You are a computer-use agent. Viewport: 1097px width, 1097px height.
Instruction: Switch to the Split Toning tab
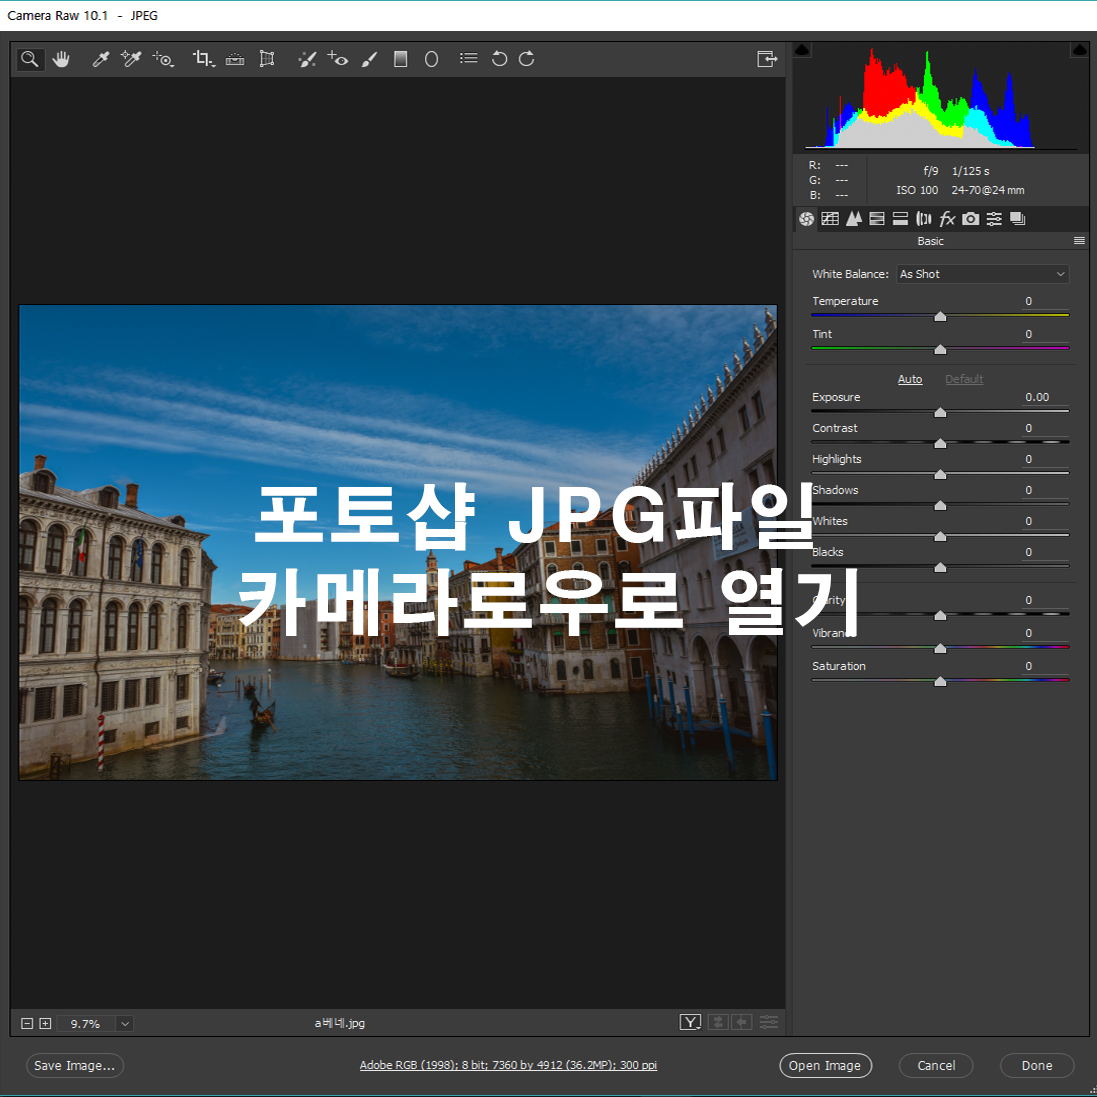coord(900,219)
